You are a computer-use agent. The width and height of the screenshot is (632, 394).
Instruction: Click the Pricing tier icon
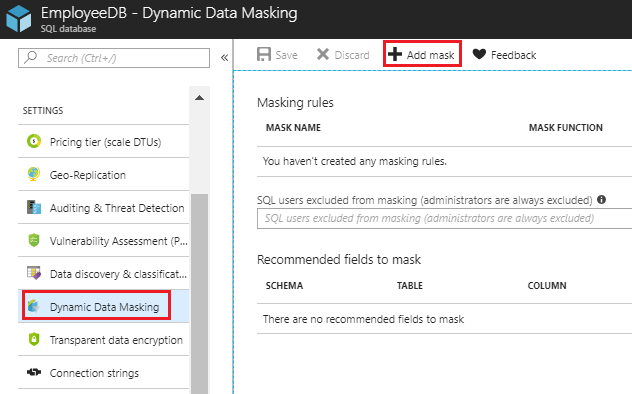pos(34,141)
